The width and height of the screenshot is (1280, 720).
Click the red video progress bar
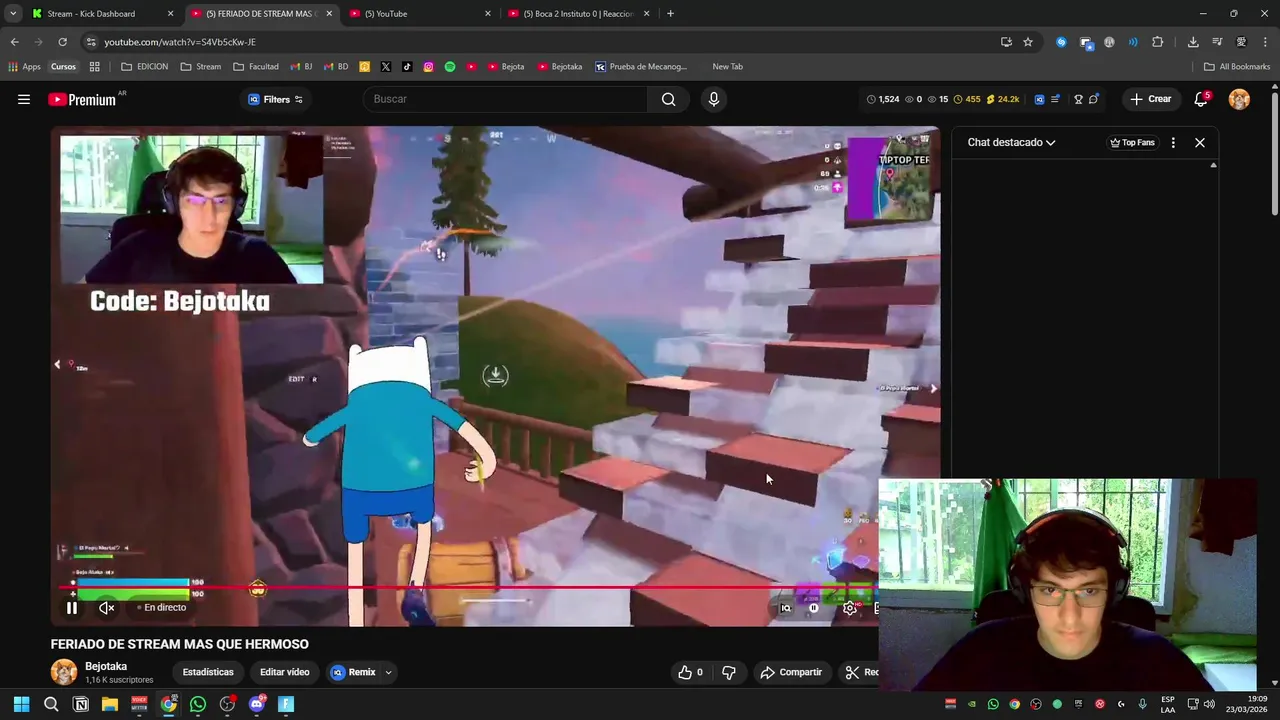[470, 588]
